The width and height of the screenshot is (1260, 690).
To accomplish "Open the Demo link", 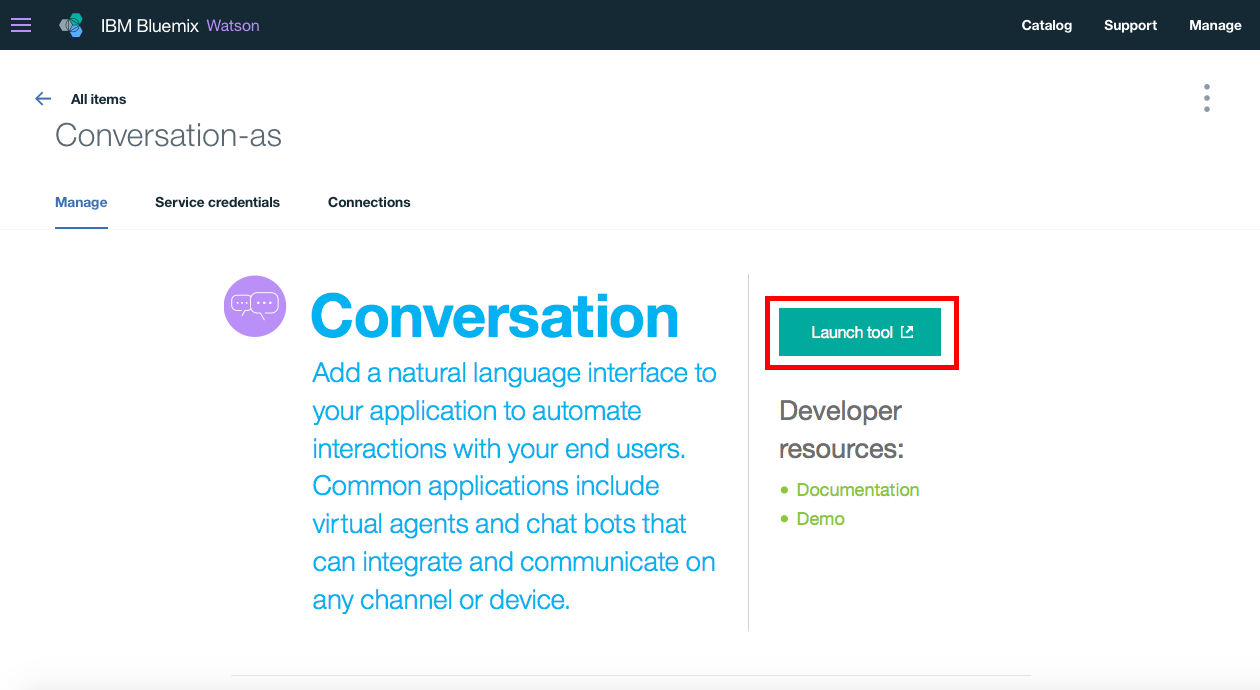I will coord(821,519).
